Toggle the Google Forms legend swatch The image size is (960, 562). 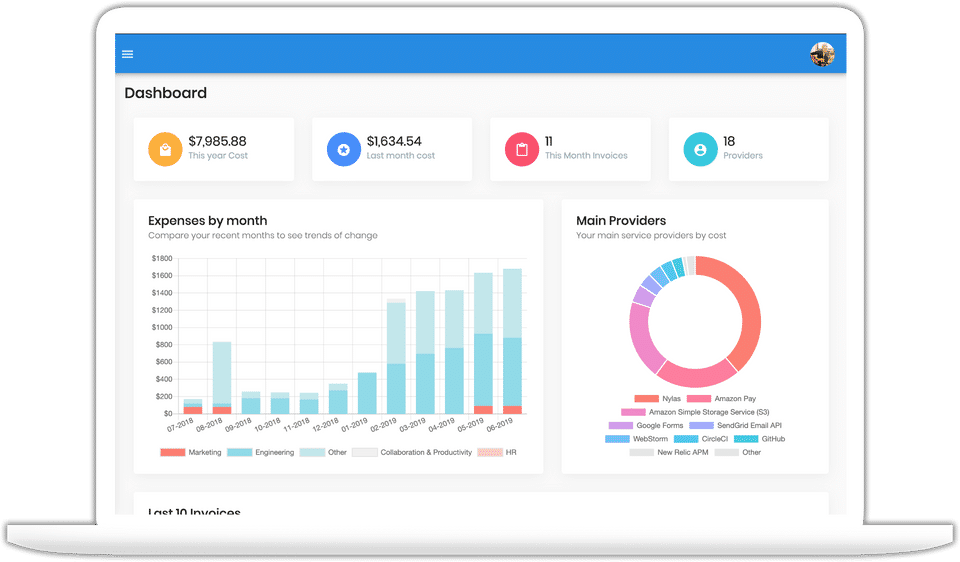[621, 425]
